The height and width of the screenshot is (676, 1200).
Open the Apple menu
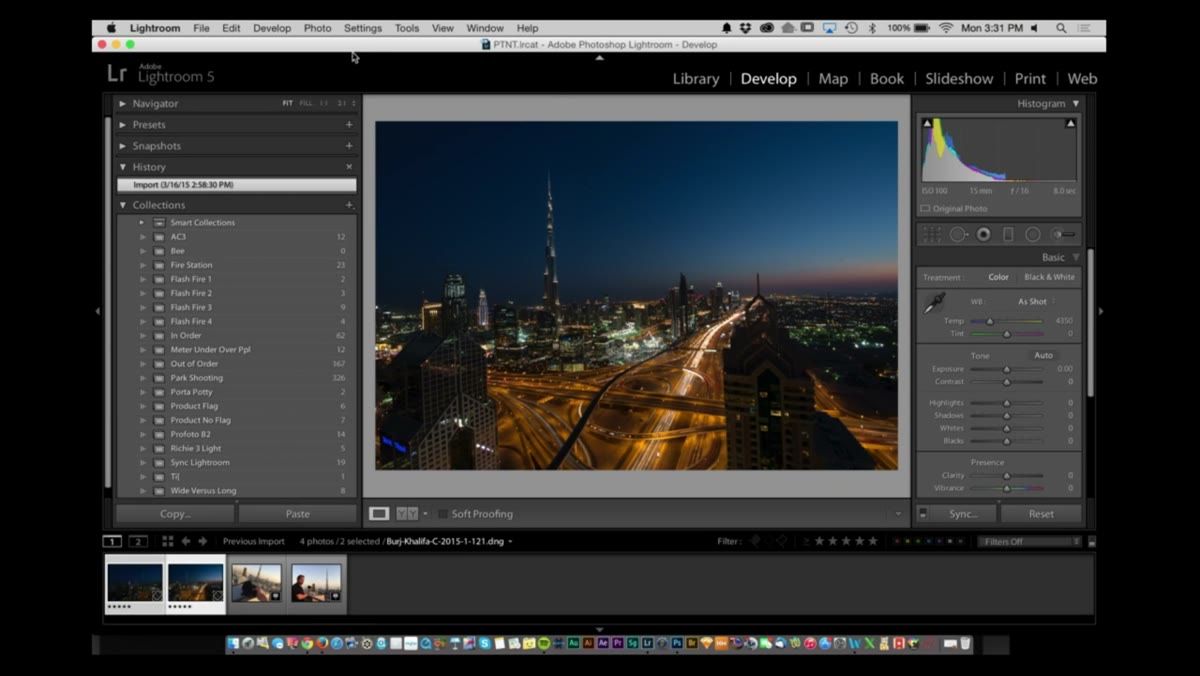point(112,28)
